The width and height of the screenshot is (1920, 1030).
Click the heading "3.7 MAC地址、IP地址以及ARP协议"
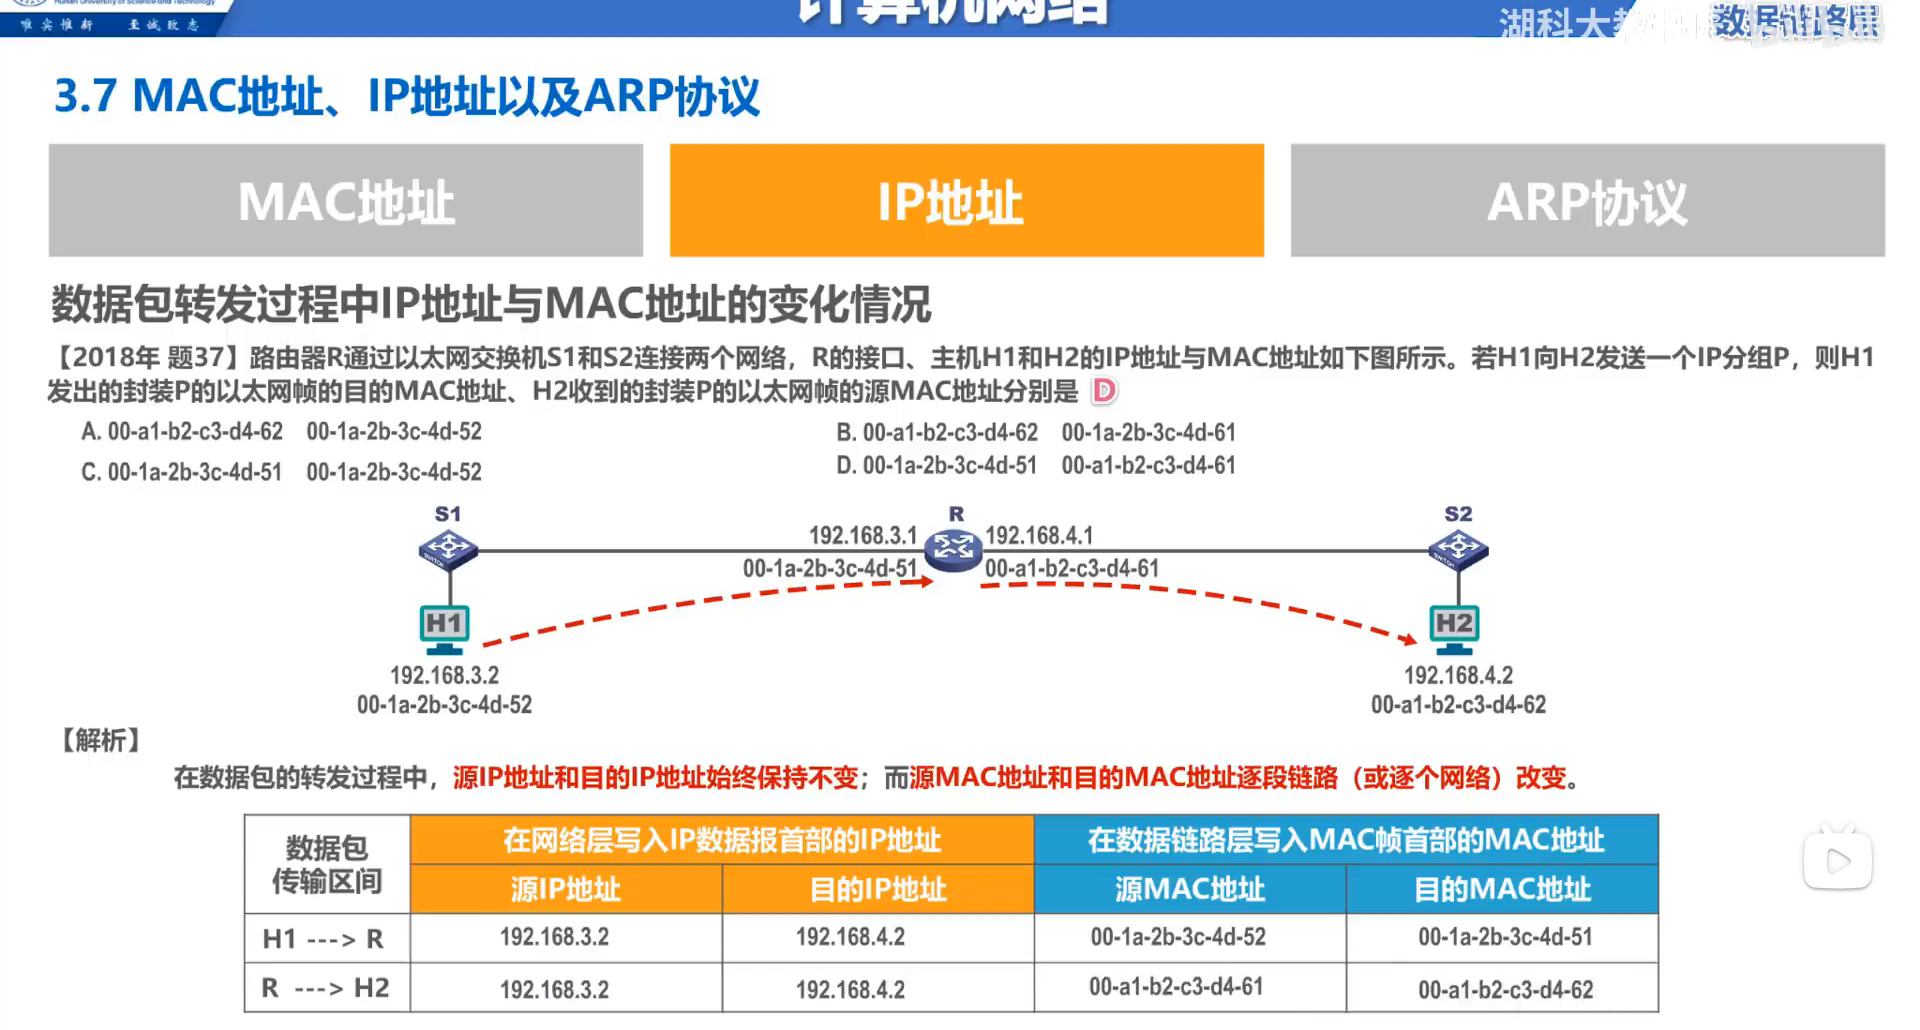(407, 96)
